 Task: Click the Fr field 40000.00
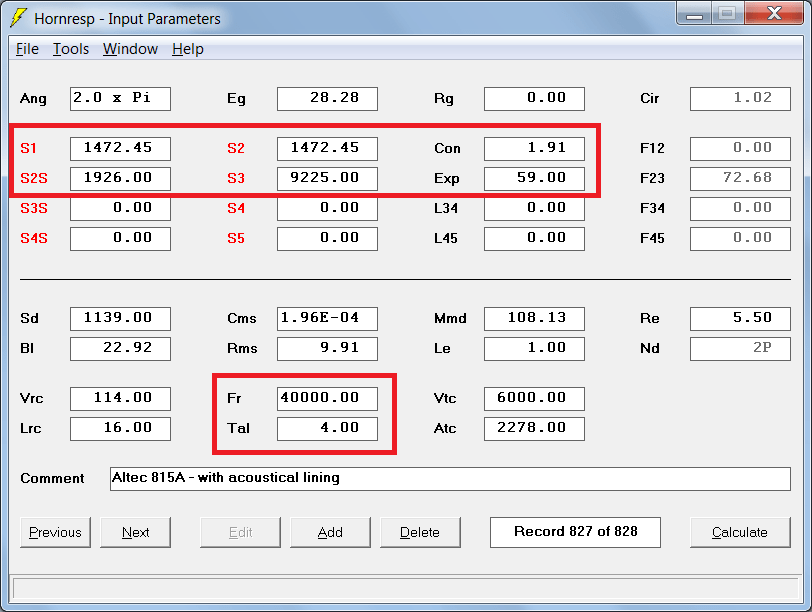coord(327,399)
